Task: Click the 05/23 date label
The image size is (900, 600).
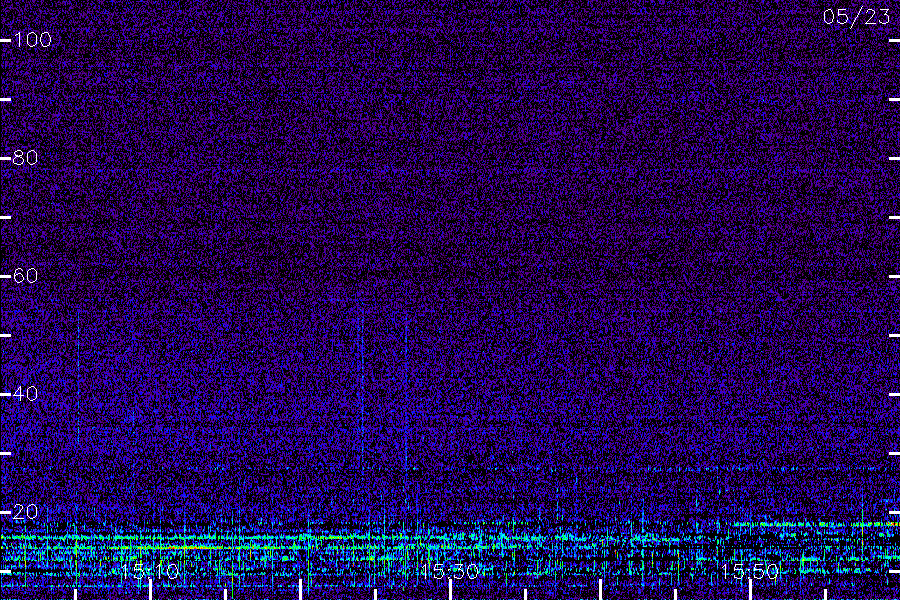Action: click(856, 17)
